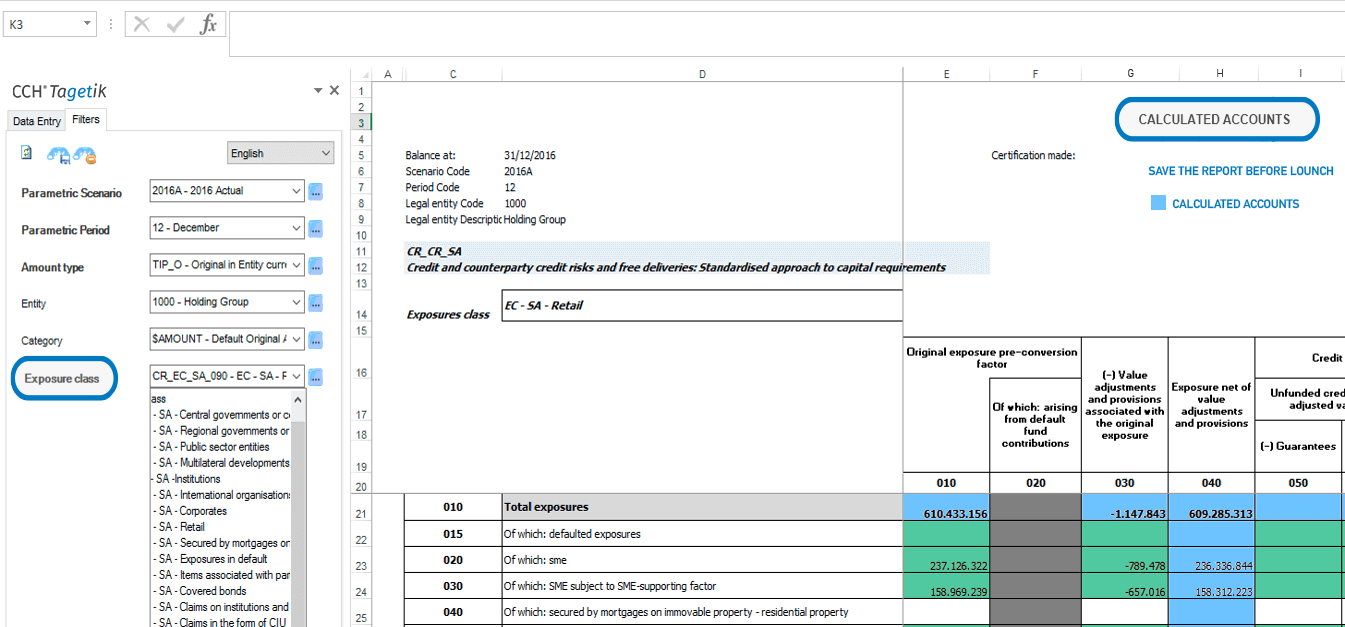1345x627 pixels.
Task: Click the blue Calculated Accounts legend square
Action: coord(1158,203)
